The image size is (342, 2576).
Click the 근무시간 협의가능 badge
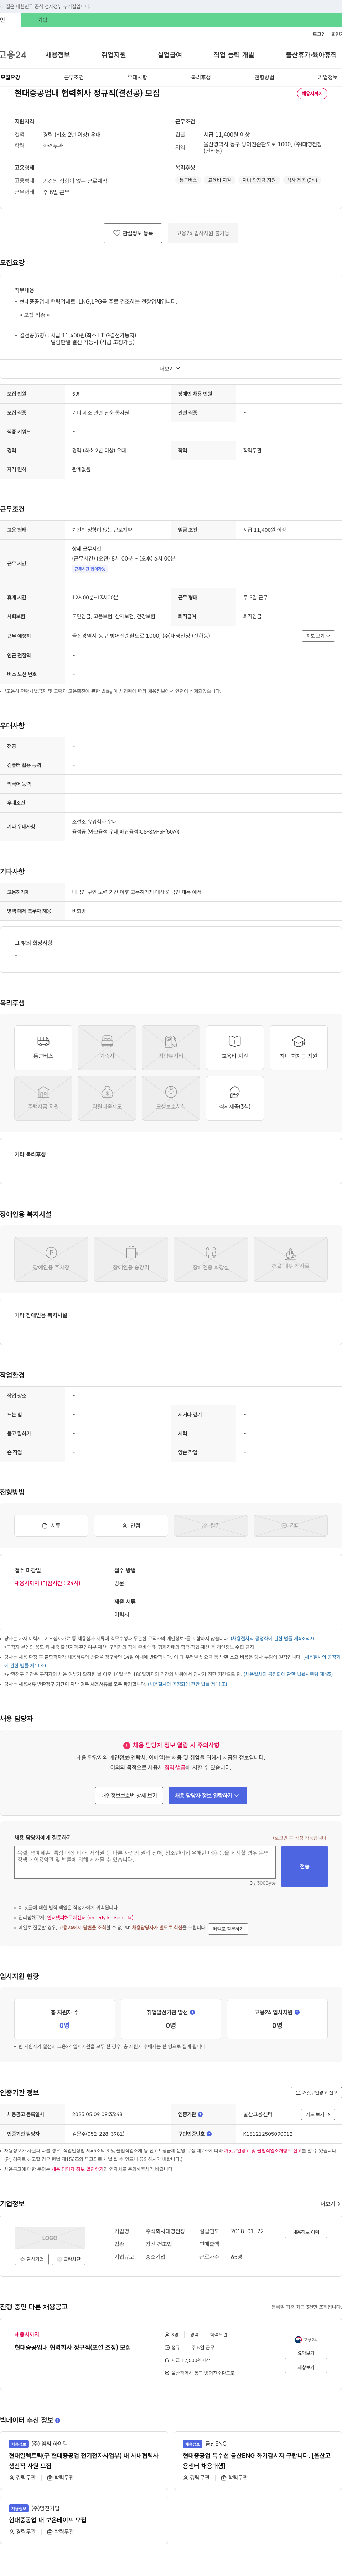90,569
